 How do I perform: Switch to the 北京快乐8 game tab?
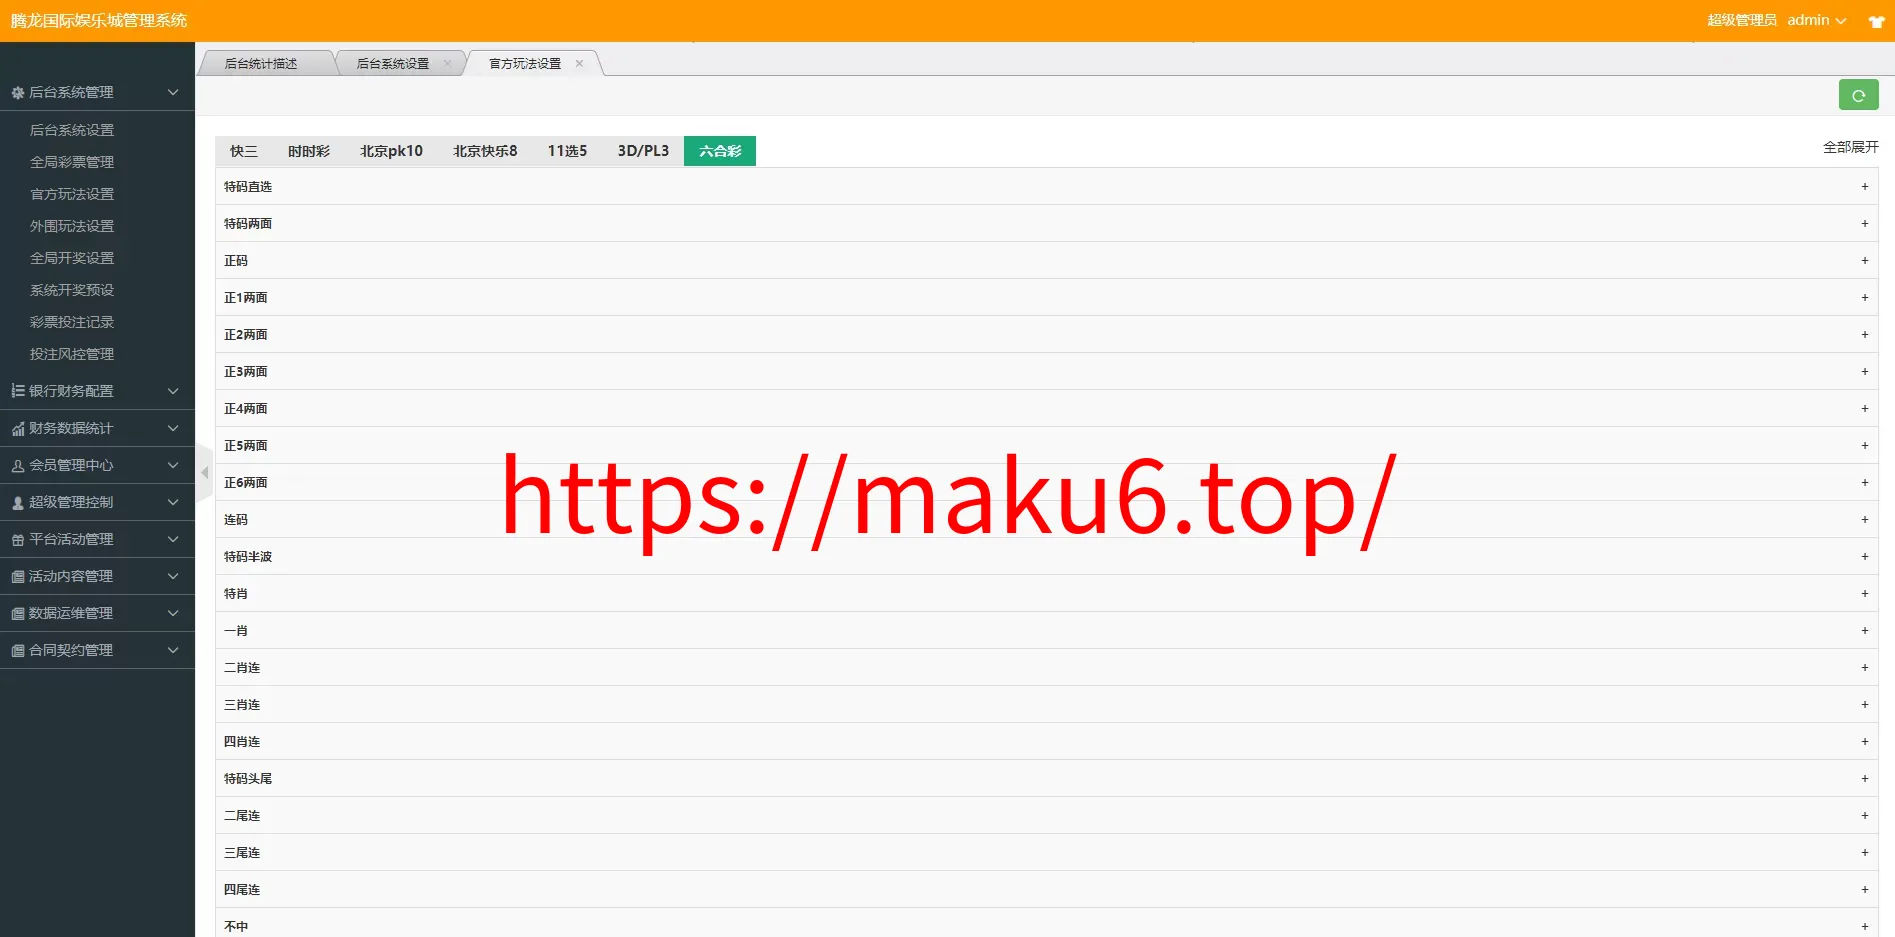click(x=485, y=151)
